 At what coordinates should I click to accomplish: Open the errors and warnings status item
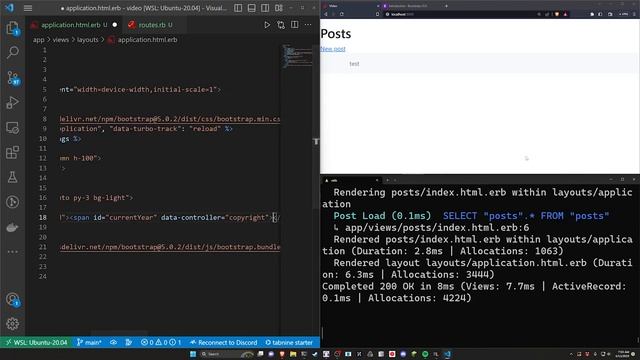click(161, 342)
